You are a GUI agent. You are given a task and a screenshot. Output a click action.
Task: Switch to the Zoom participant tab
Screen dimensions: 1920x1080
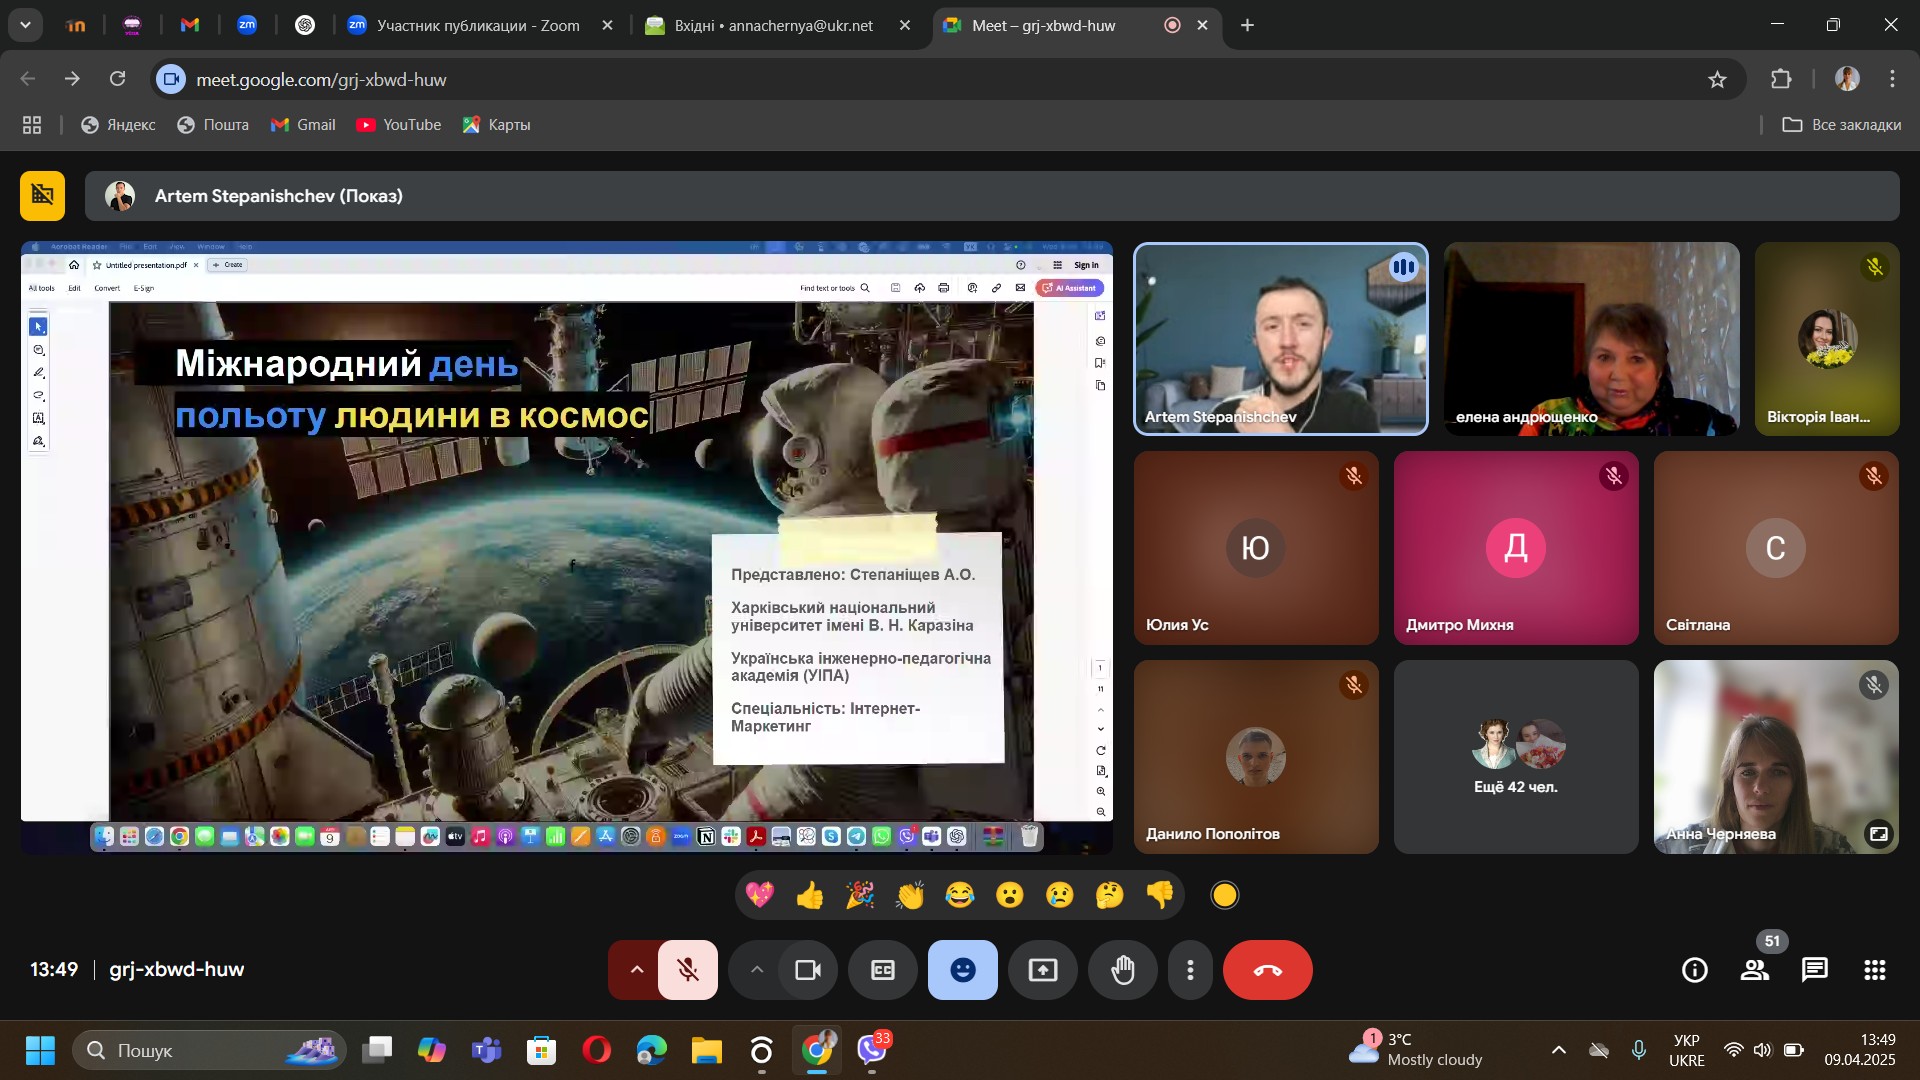pyautogui.click(x=477, y=25)
